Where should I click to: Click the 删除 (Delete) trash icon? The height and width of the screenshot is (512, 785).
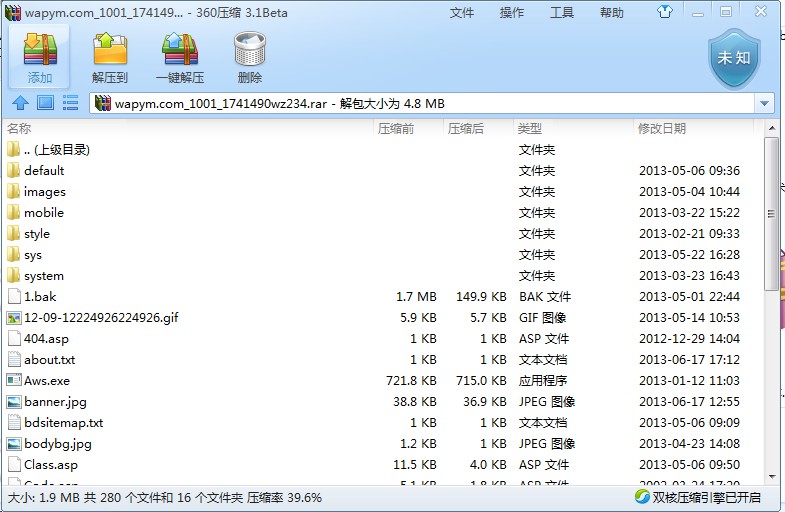click(x=249, y=57)
